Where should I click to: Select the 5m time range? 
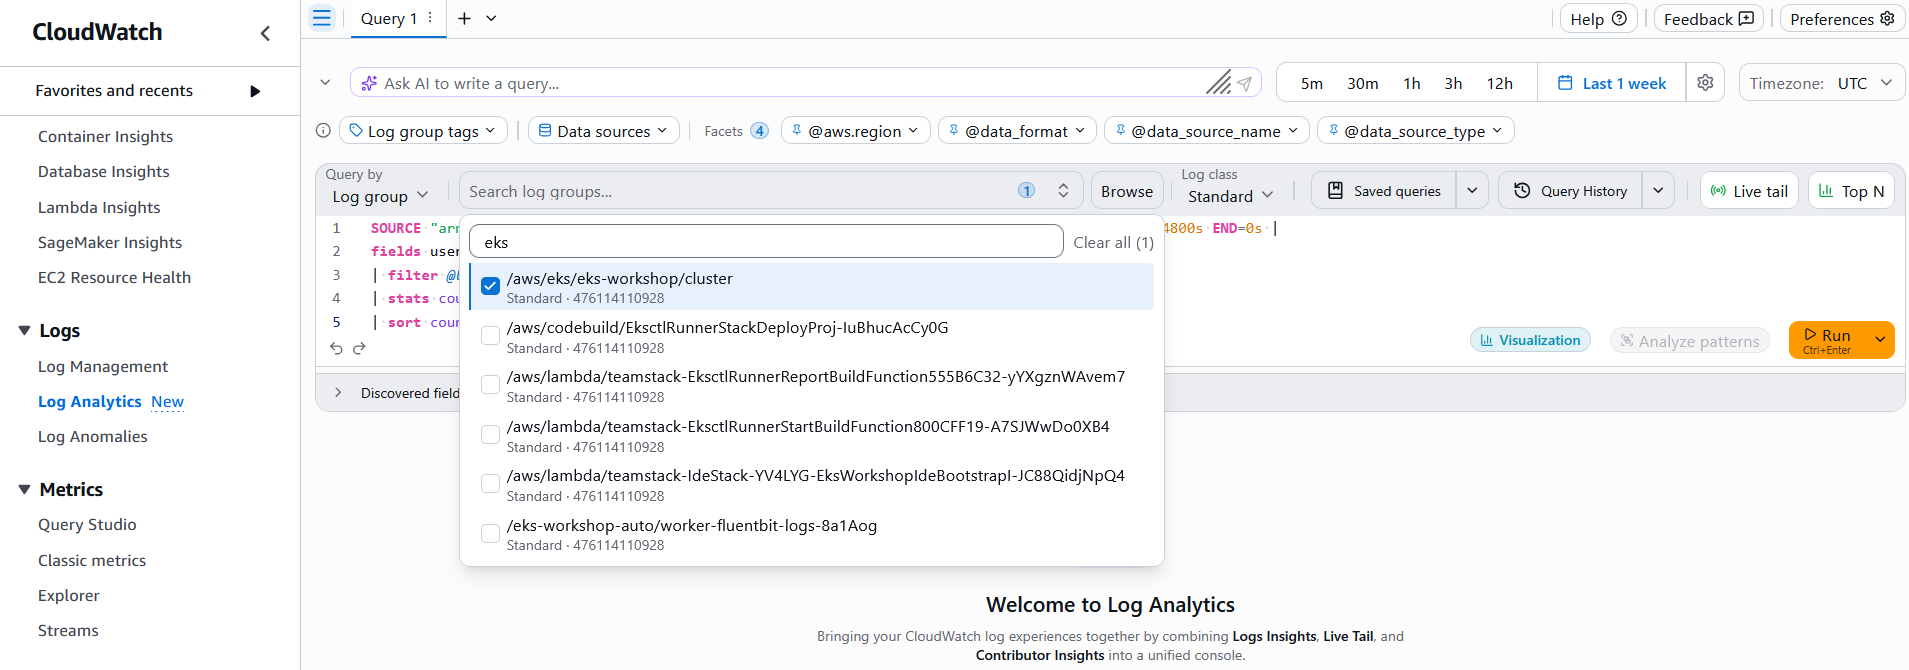pos(1312,83)
